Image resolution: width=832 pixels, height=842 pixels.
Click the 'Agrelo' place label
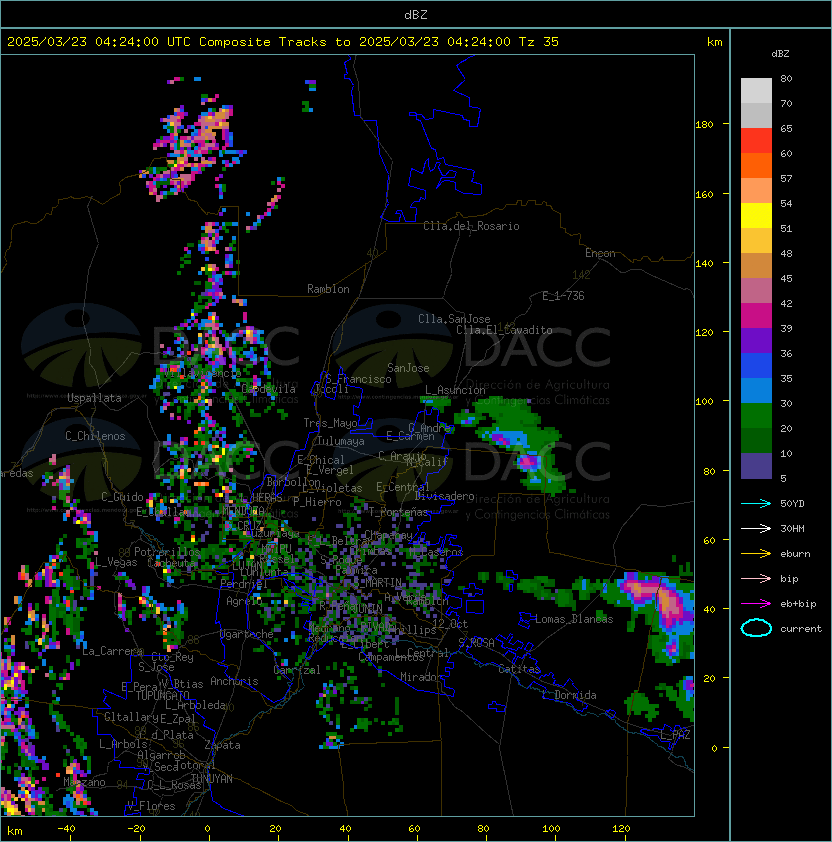click(244, 601)
